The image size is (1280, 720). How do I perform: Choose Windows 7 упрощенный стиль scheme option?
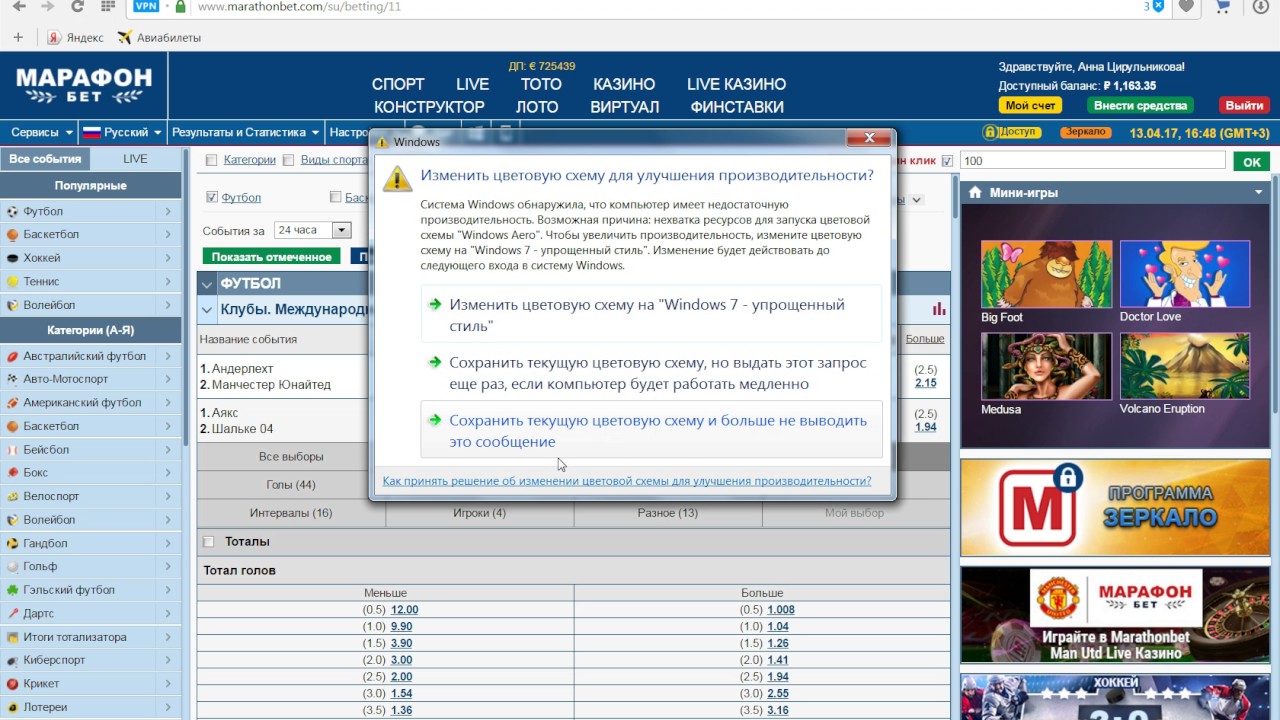[652, 315]
